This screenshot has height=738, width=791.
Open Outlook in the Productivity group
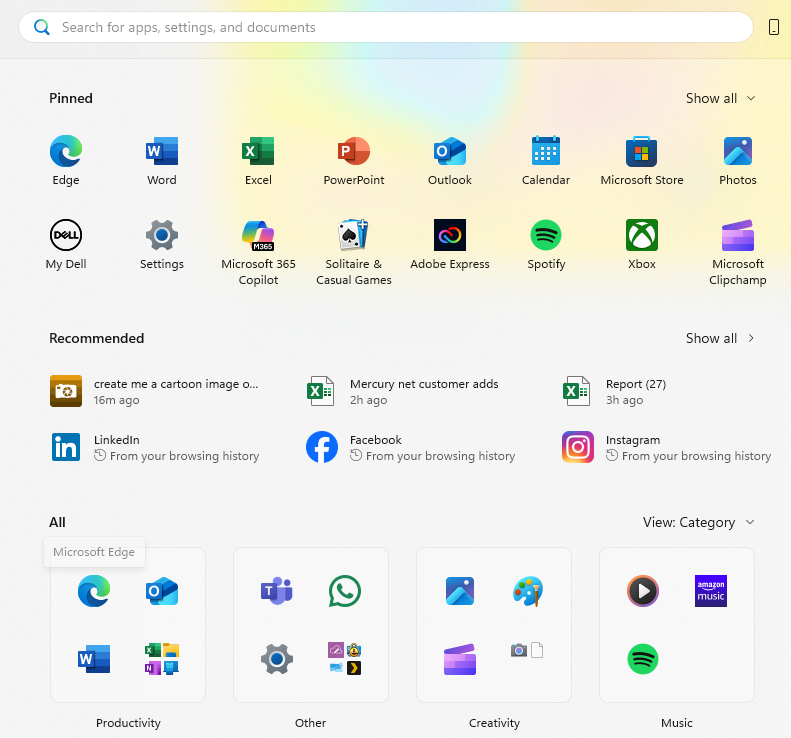(162, 591)
